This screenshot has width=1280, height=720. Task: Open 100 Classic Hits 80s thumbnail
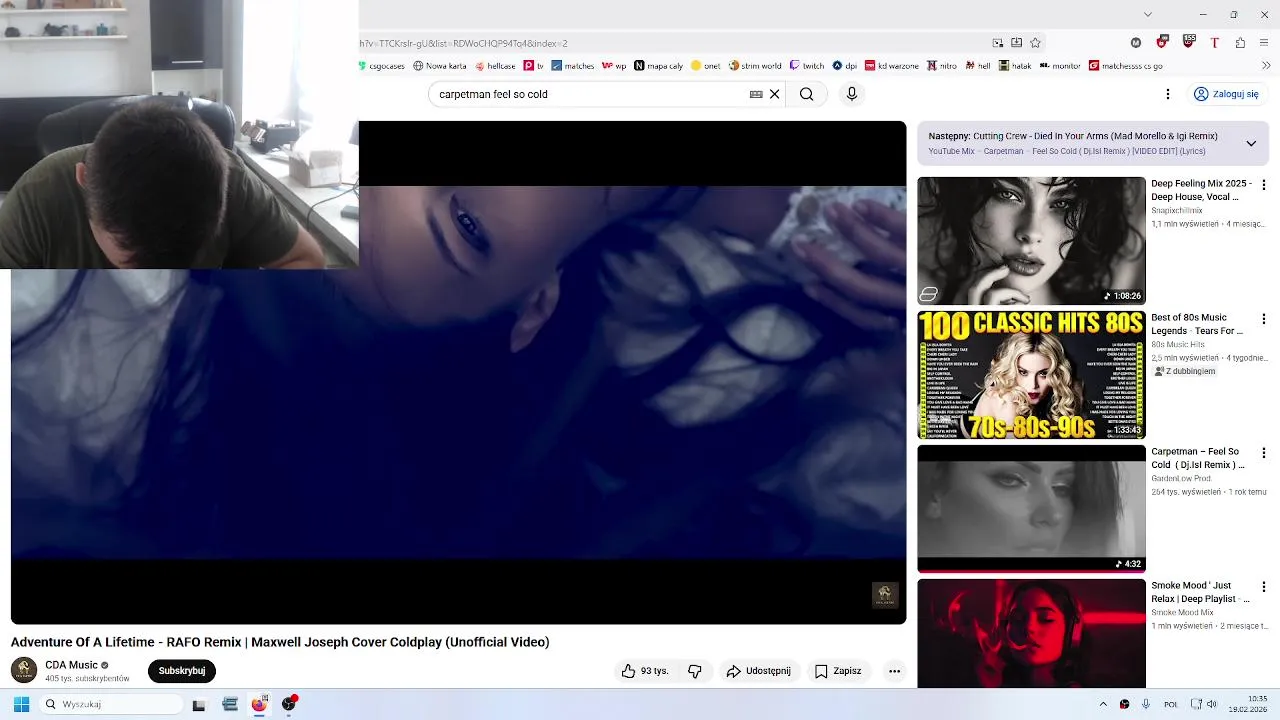[x=1031, y=375]
